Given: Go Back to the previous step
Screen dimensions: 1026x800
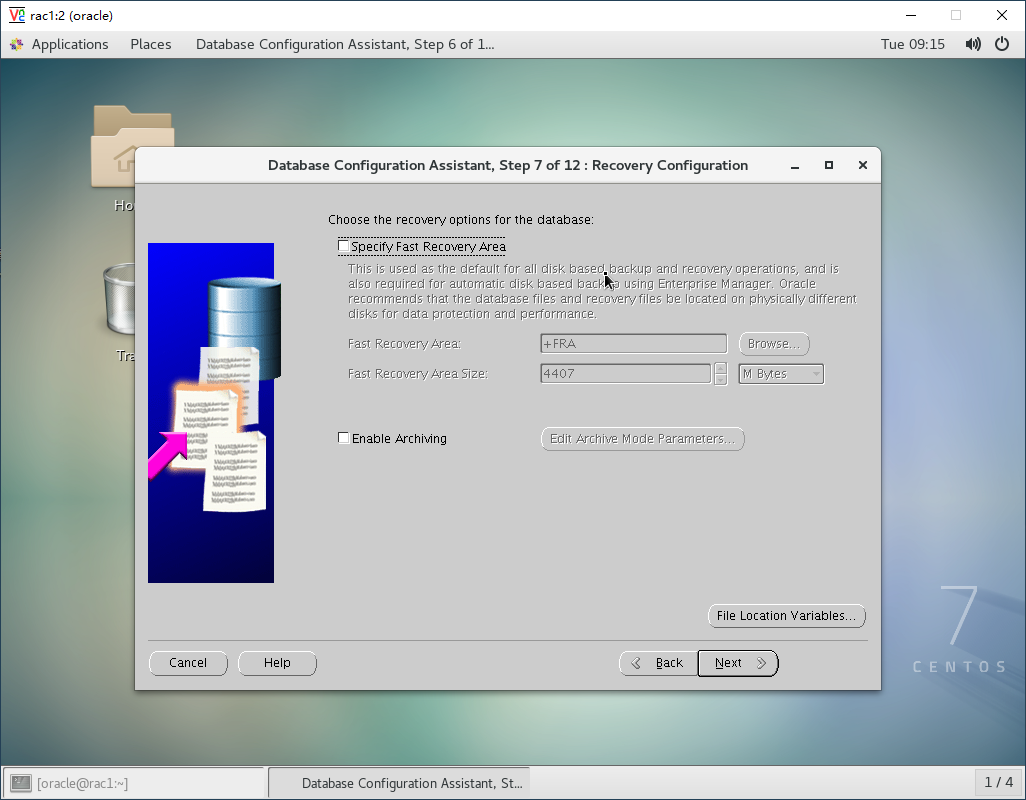Looking at the screenshot, I should click(658, 663).
